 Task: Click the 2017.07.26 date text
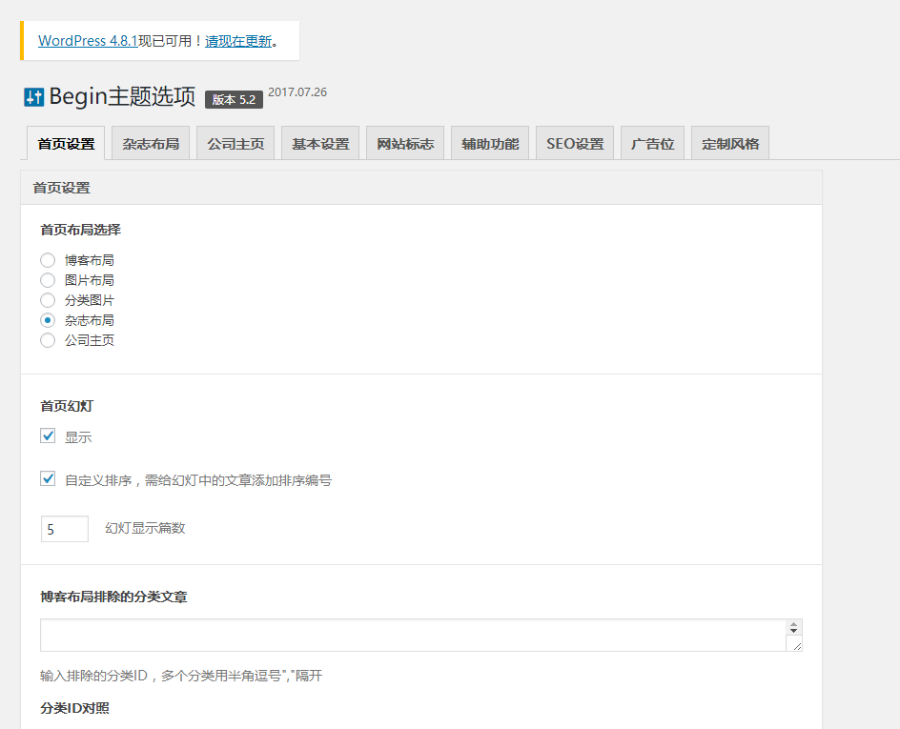point(297,92)
